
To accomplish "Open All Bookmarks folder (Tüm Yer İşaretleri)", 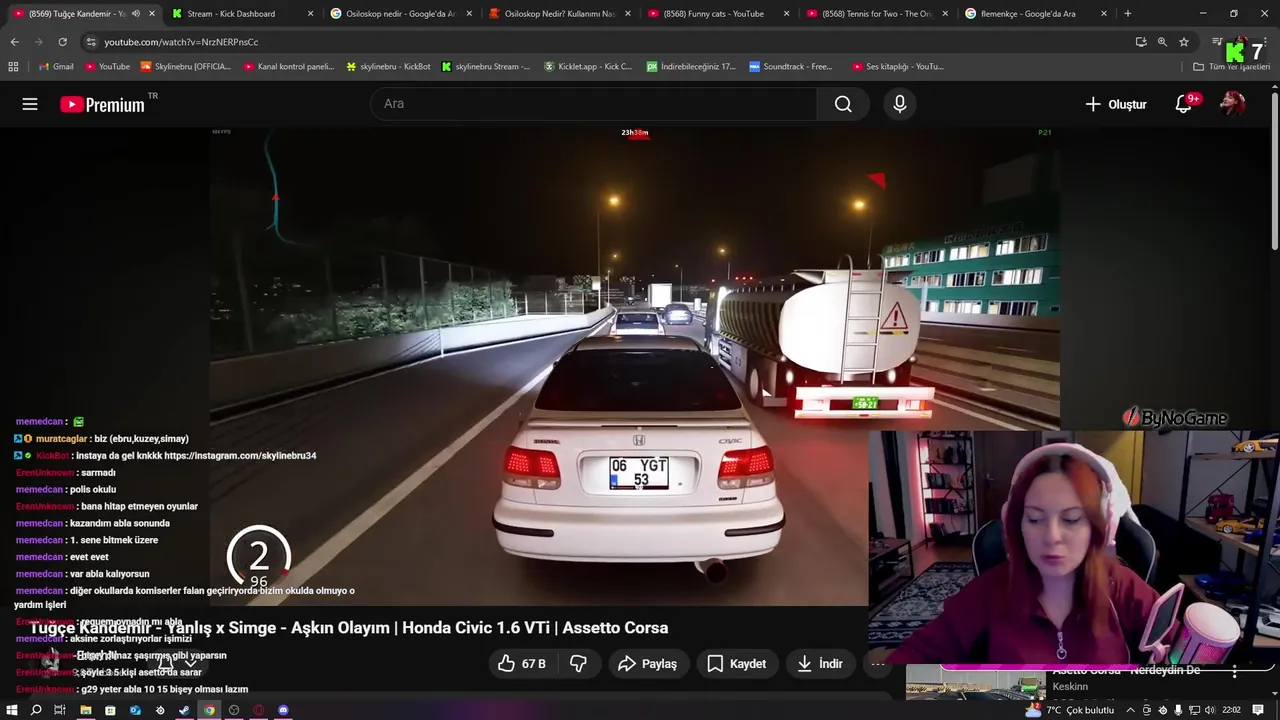I will pyautogui.click(x=1231, y=66).
